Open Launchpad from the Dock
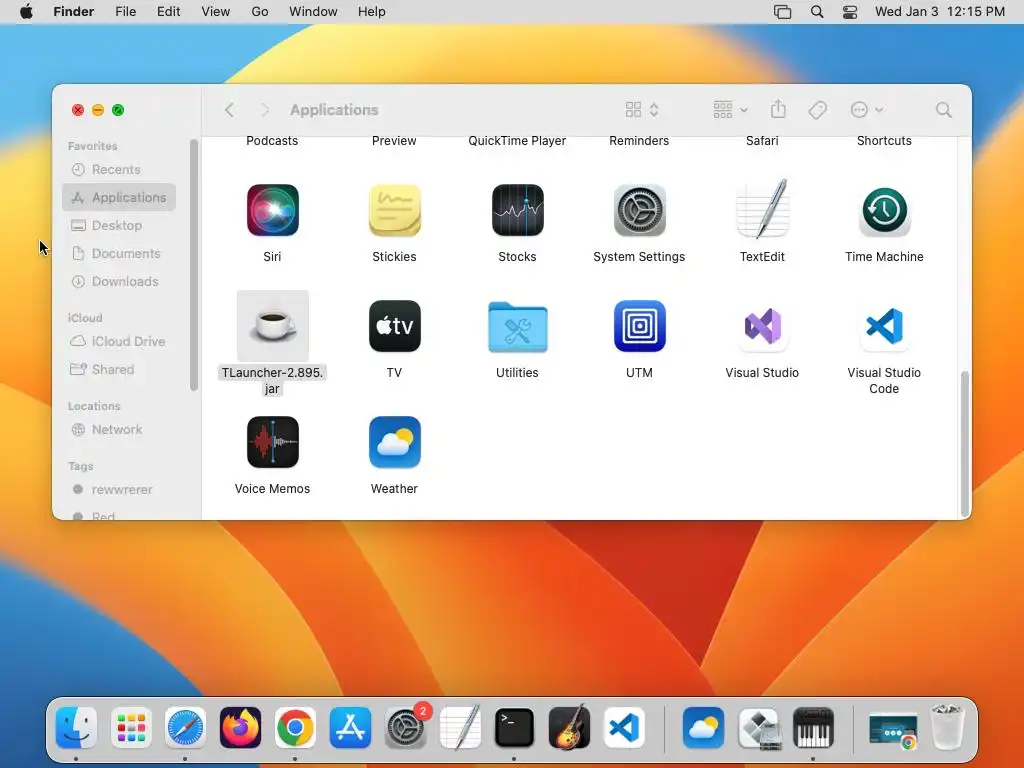This screenshot has height=768, width=1024. 131,728
